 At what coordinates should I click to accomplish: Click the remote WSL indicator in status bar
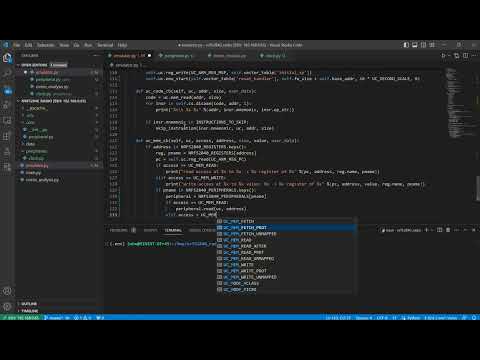tap(21, 318)
